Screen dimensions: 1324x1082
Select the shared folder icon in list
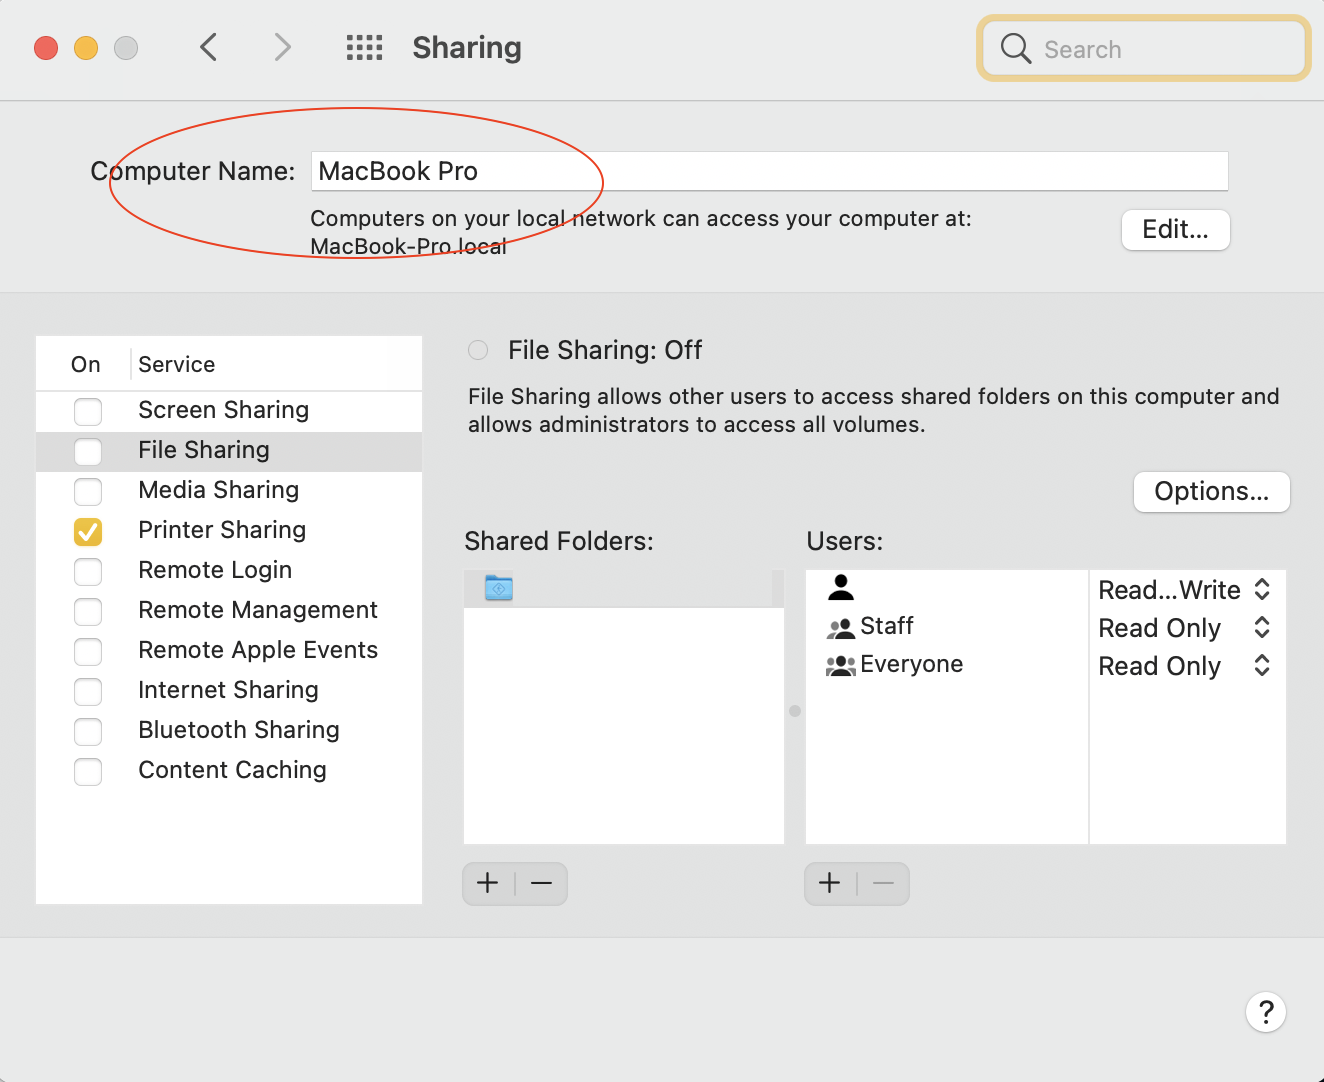tap(499, 589)
